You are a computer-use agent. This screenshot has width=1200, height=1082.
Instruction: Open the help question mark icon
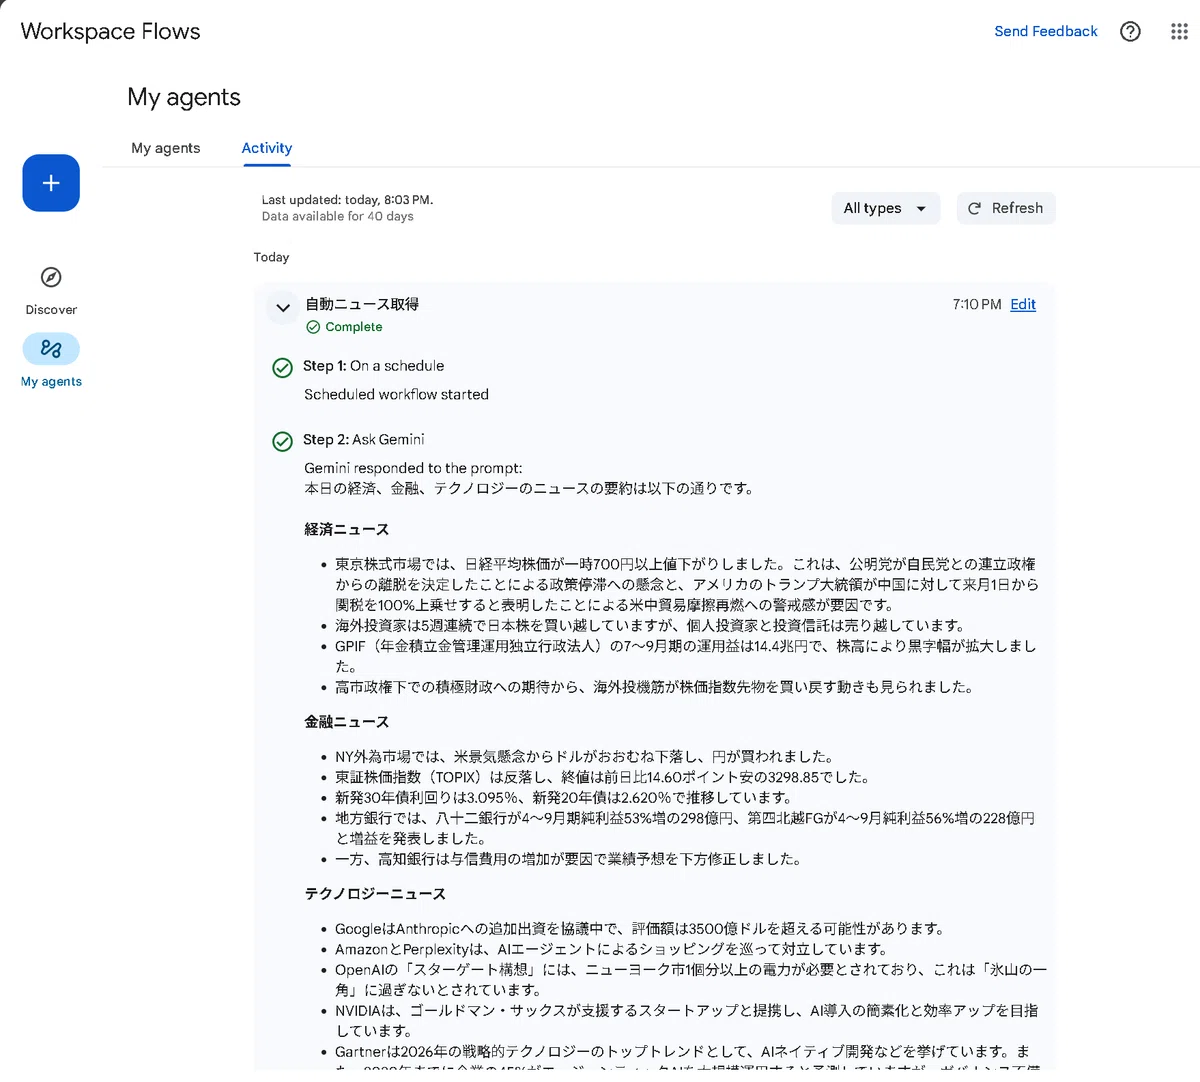click(1130, 31)
